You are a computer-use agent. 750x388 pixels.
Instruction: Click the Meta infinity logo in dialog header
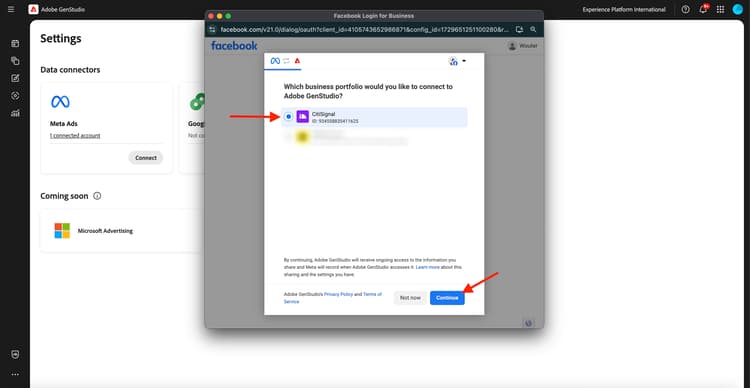[275, 61]
